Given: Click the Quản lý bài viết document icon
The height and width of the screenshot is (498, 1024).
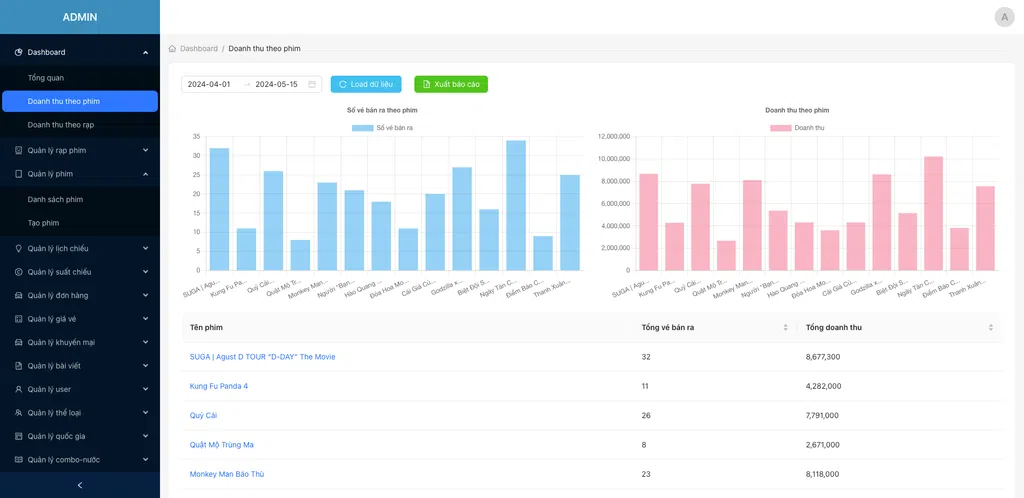Looking at the screenshot, I should click(18, 366).
